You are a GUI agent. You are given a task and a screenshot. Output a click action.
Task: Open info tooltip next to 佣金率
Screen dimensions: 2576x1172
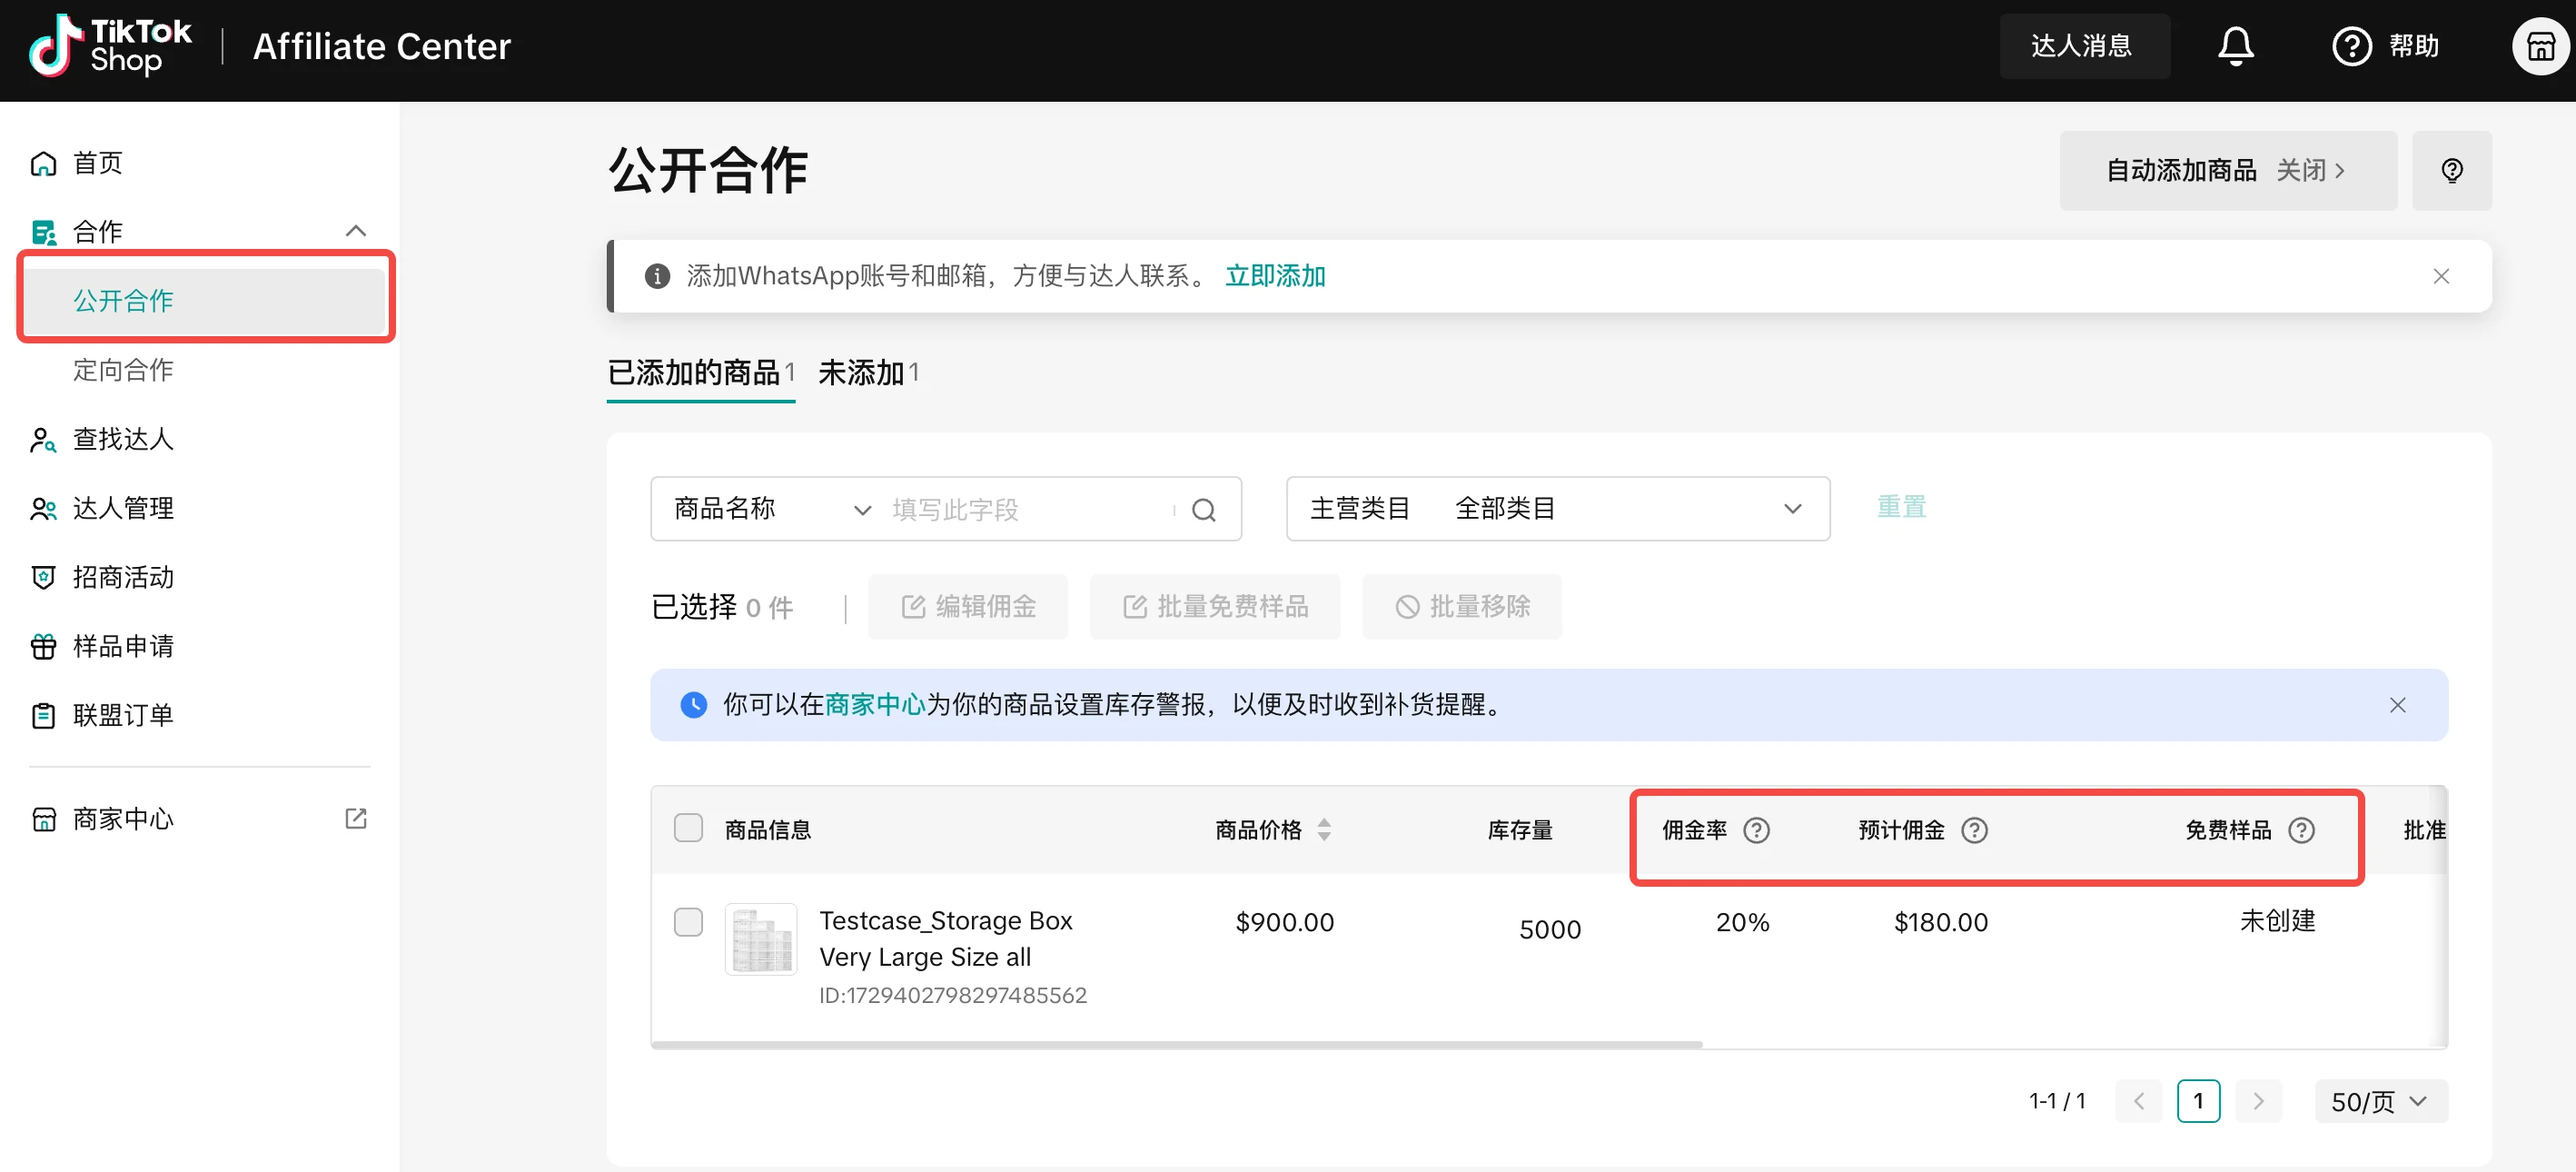click(x=1756, y=830)
